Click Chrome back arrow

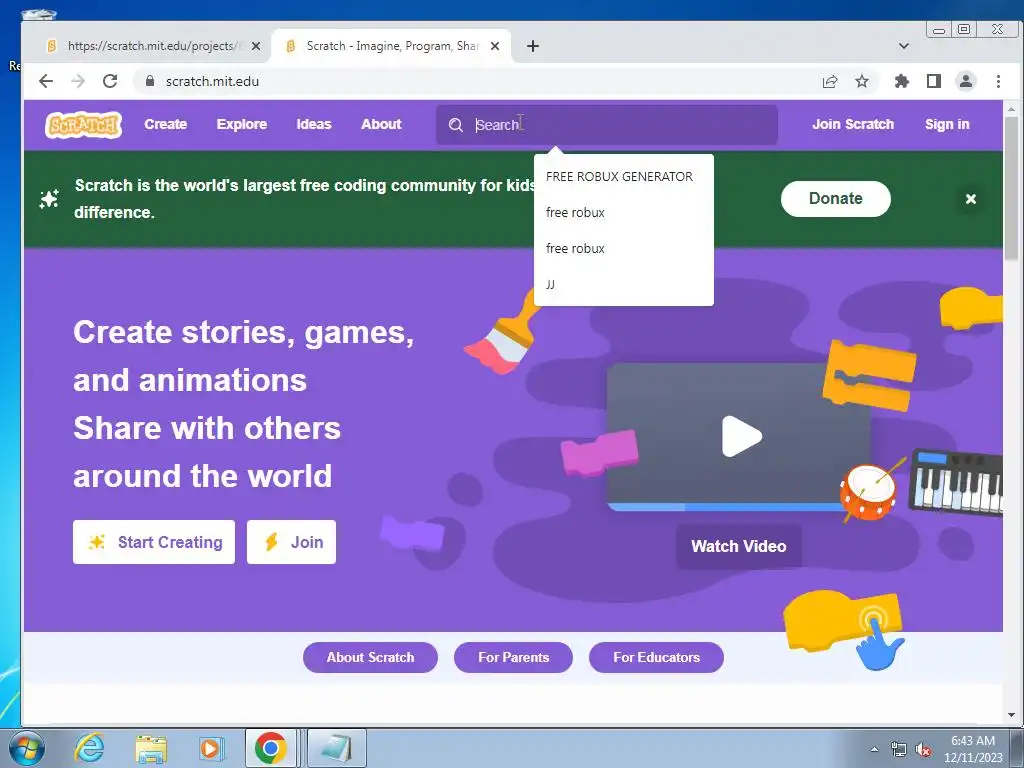46,81
